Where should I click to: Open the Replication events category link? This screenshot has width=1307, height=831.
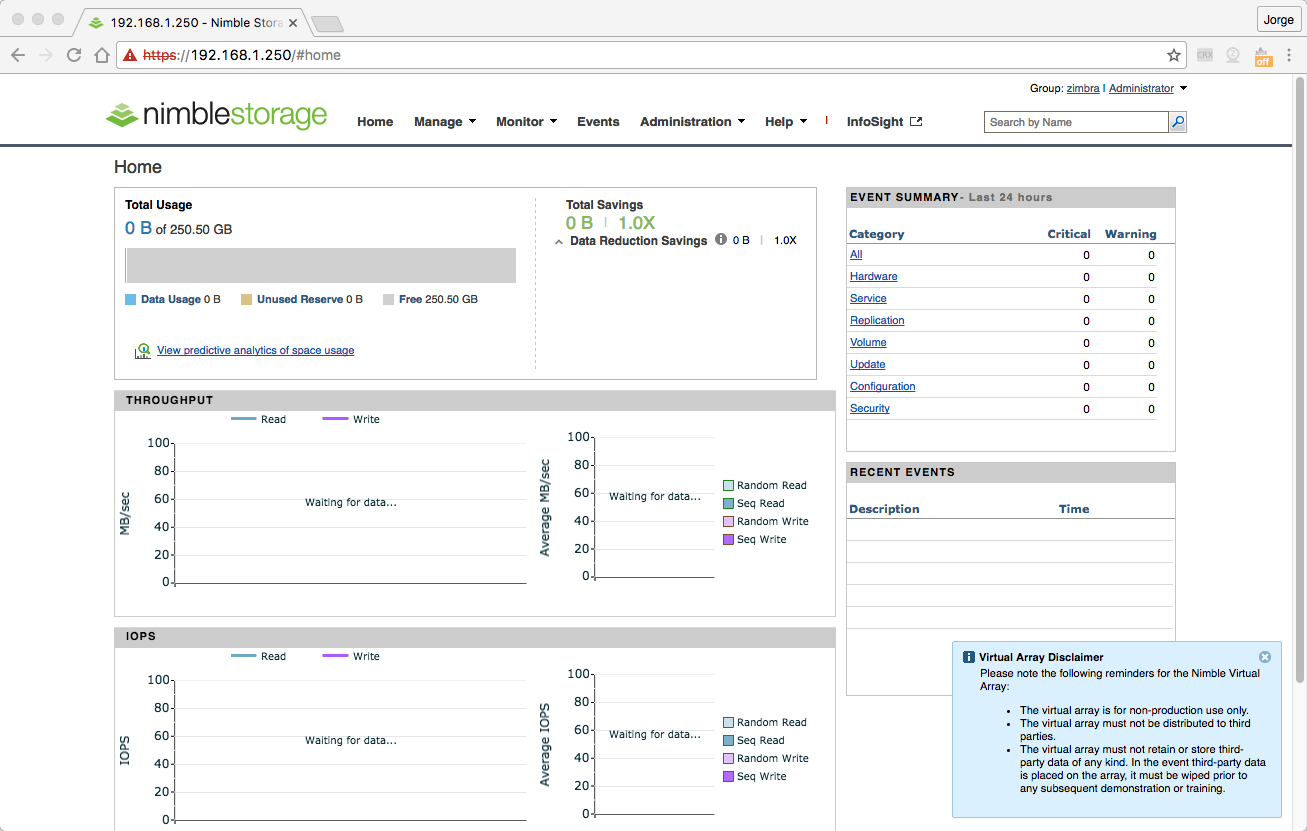(x=877, y=321)
